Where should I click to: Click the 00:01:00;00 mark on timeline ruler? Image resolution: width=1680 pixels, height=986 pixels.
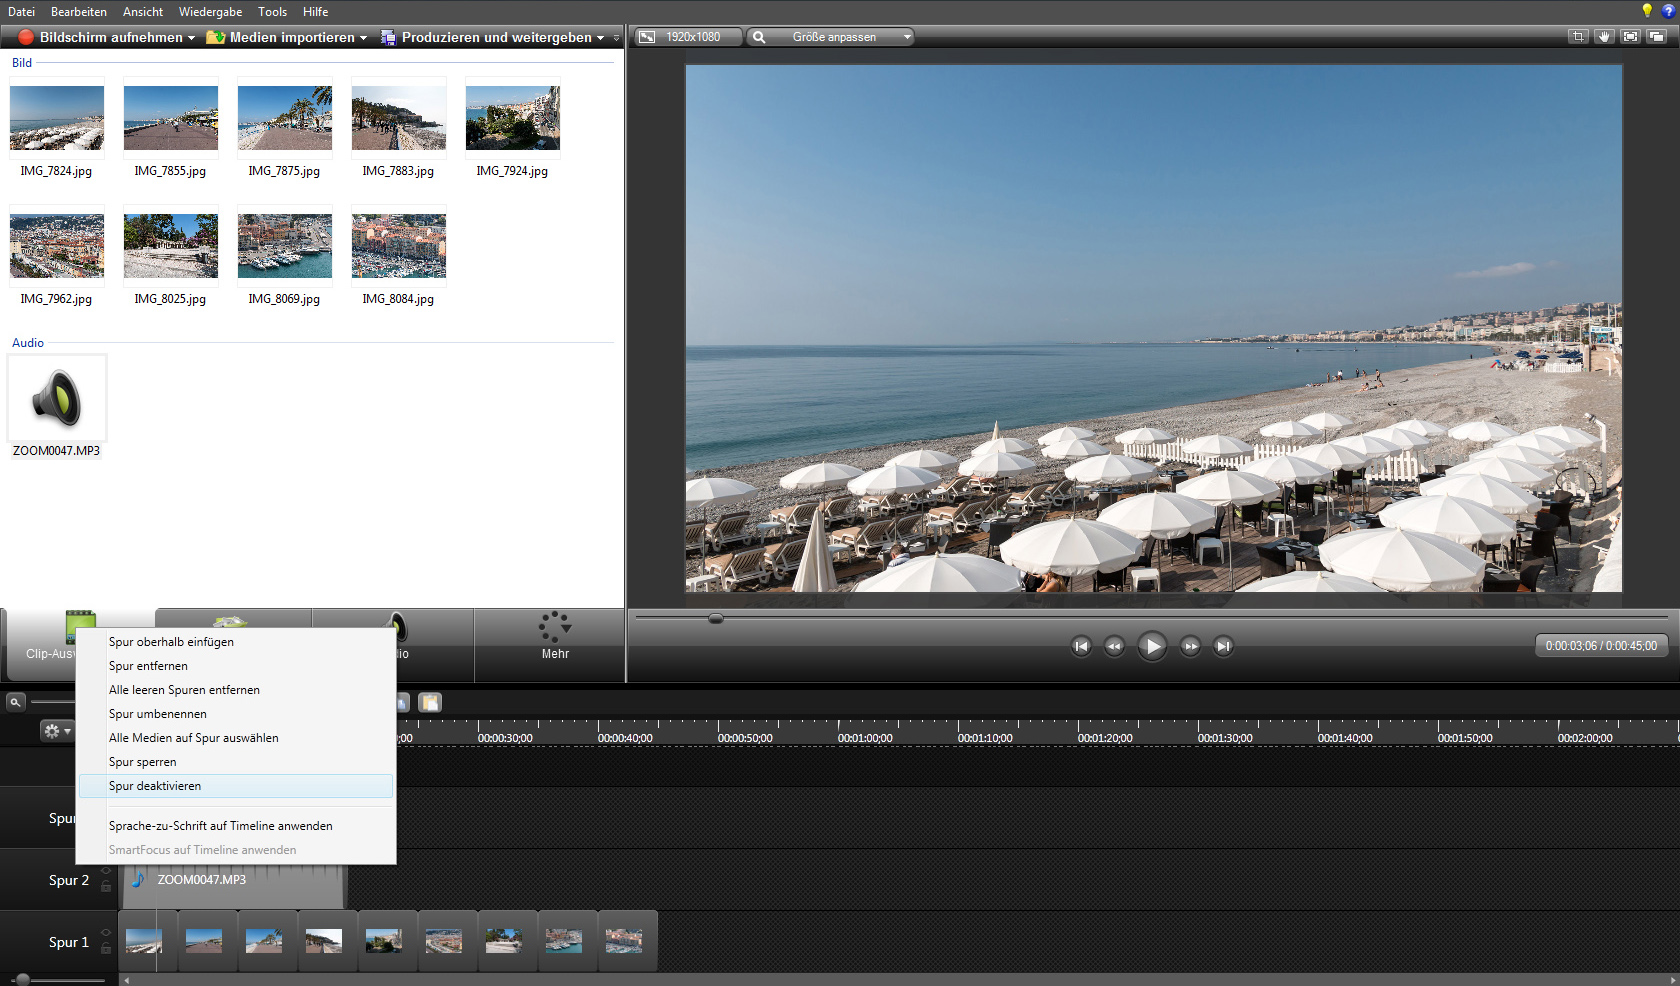[865, 738]
